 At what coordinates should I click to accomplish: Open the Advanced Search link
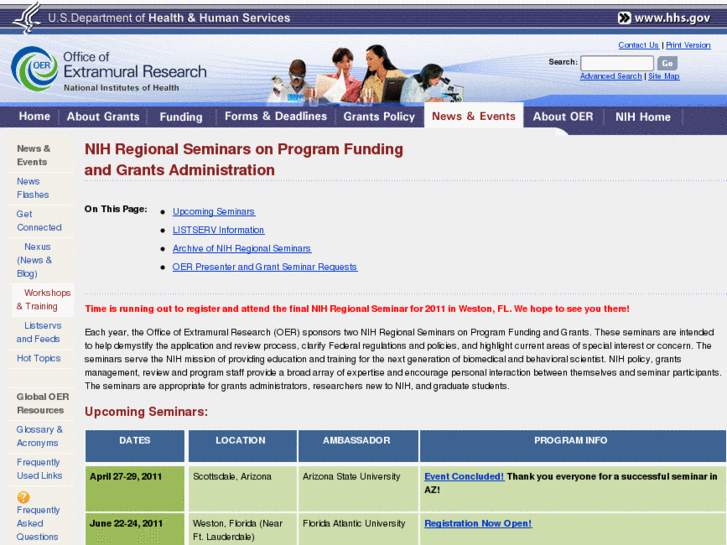coord(611,76)
